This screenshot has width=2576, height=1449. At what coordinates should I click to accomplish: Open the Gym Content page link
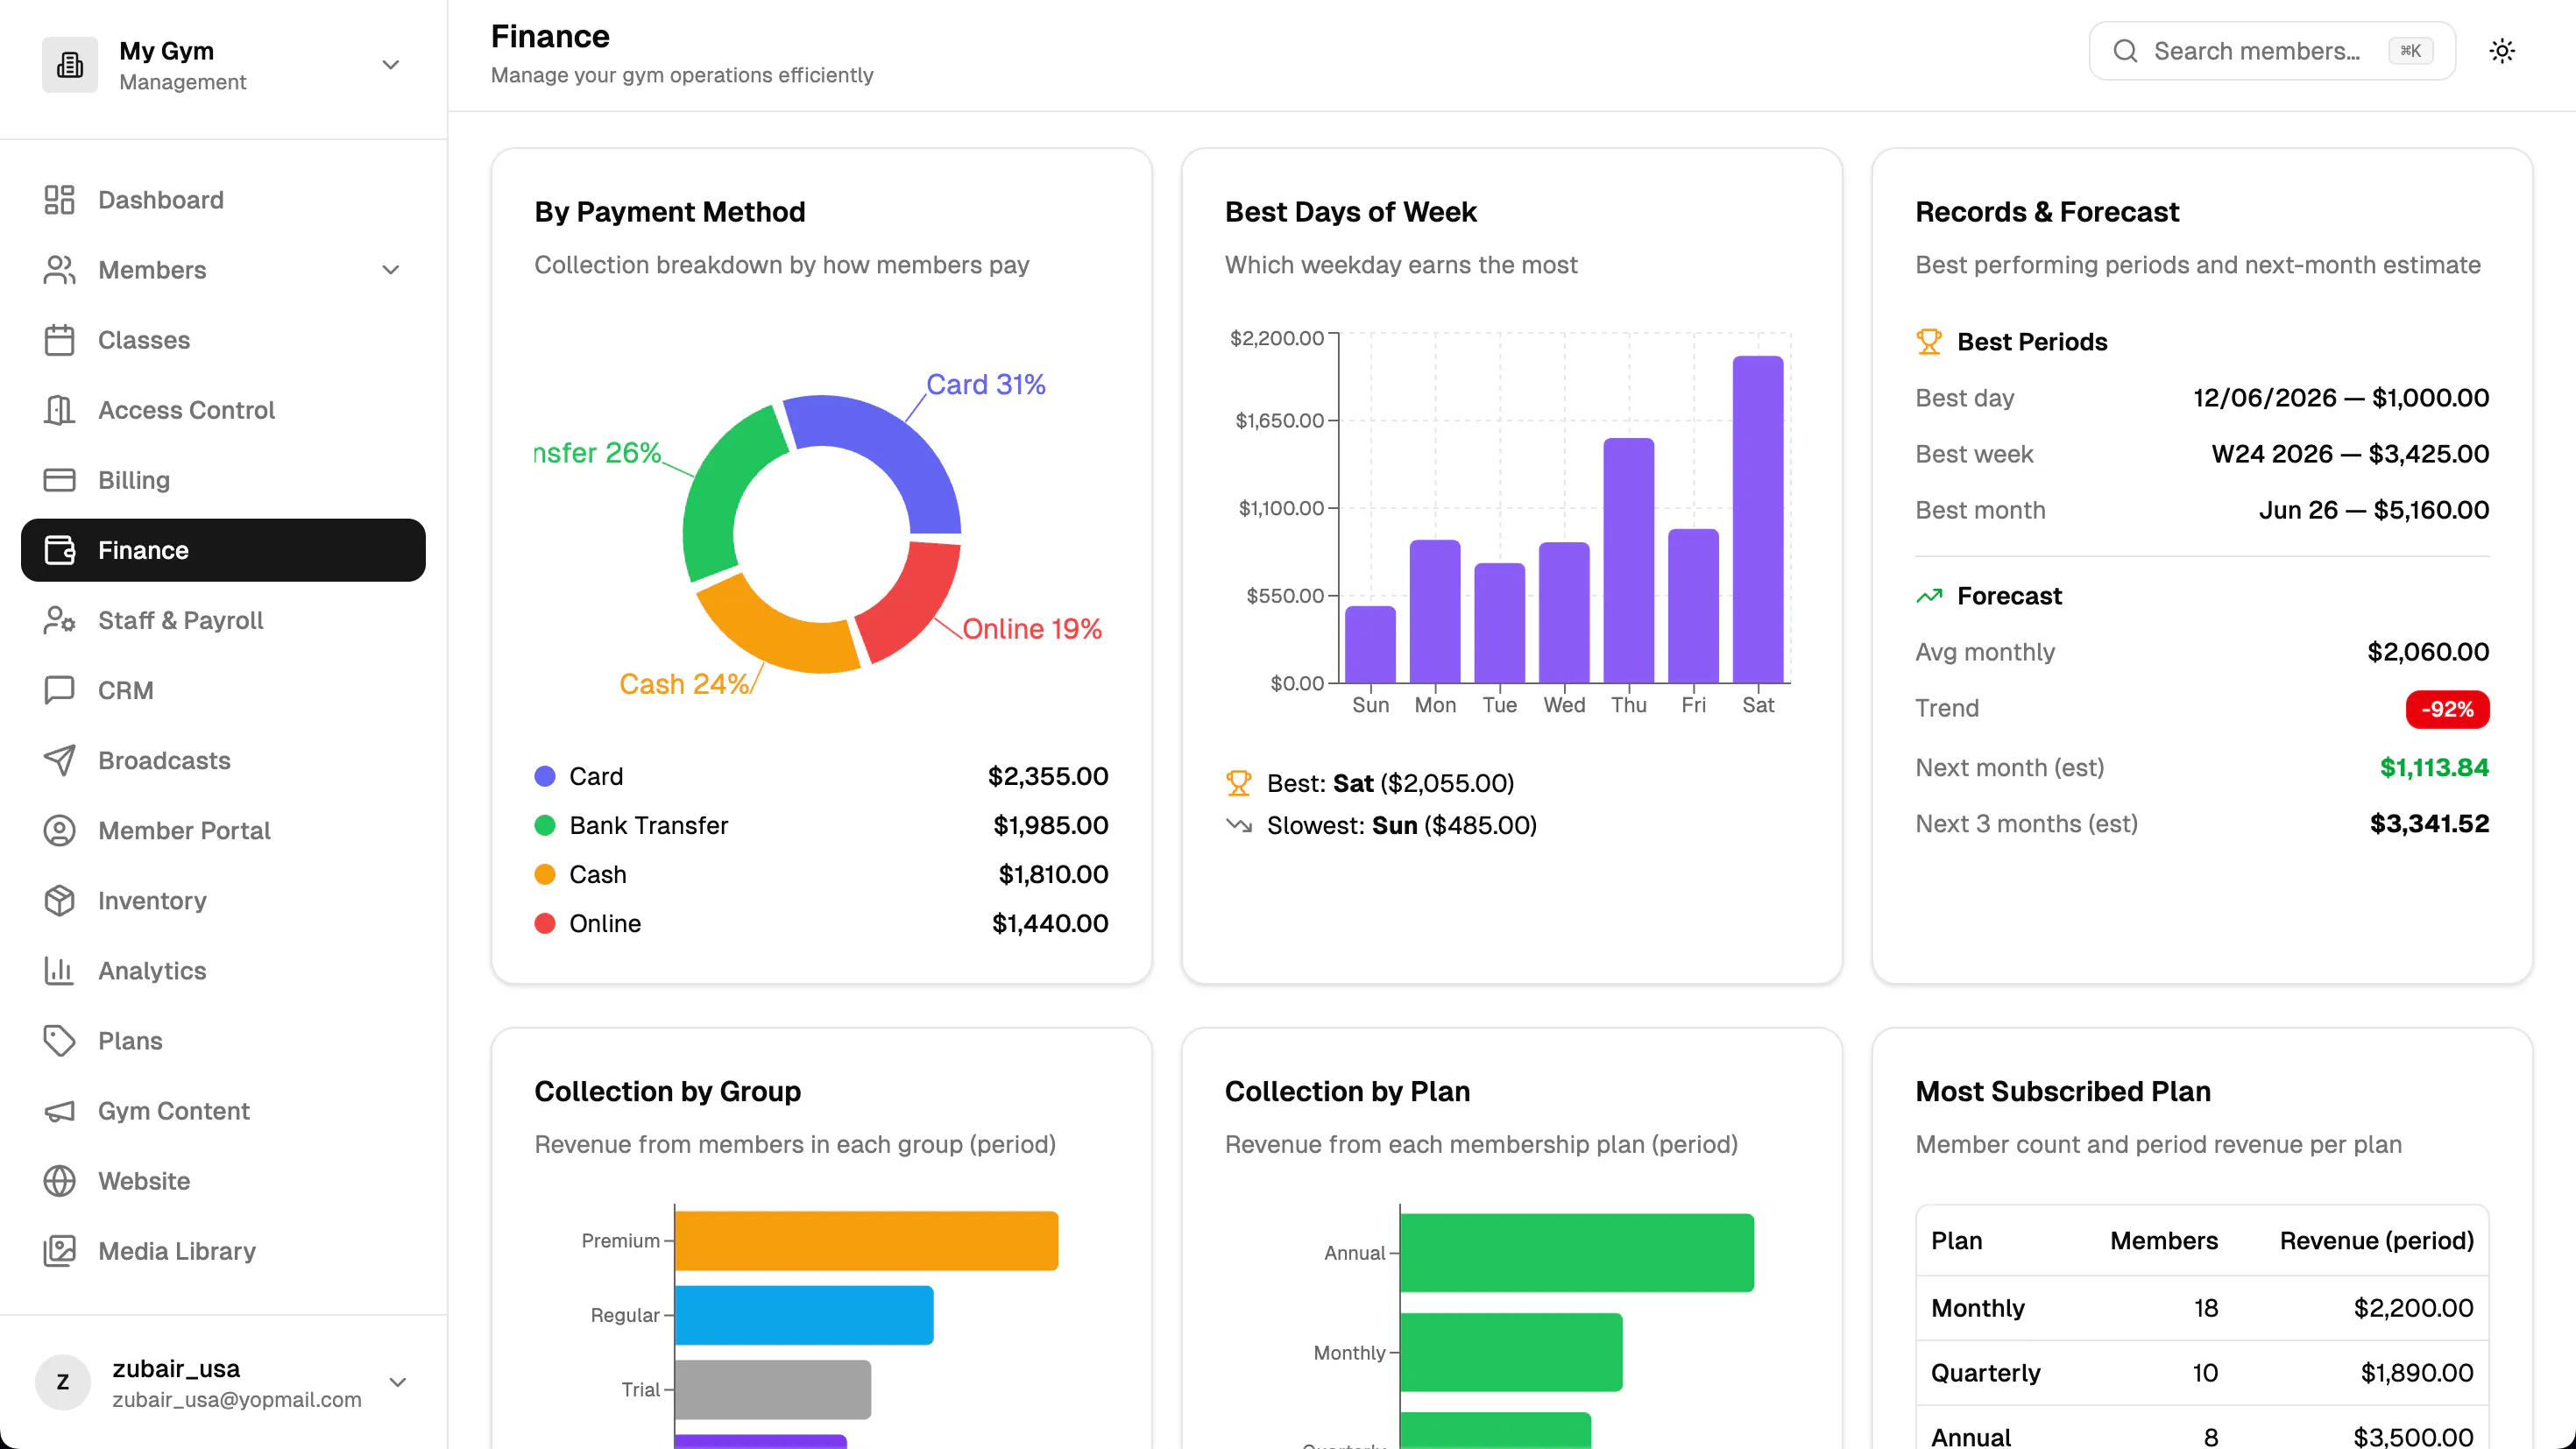coord(223,1110)
